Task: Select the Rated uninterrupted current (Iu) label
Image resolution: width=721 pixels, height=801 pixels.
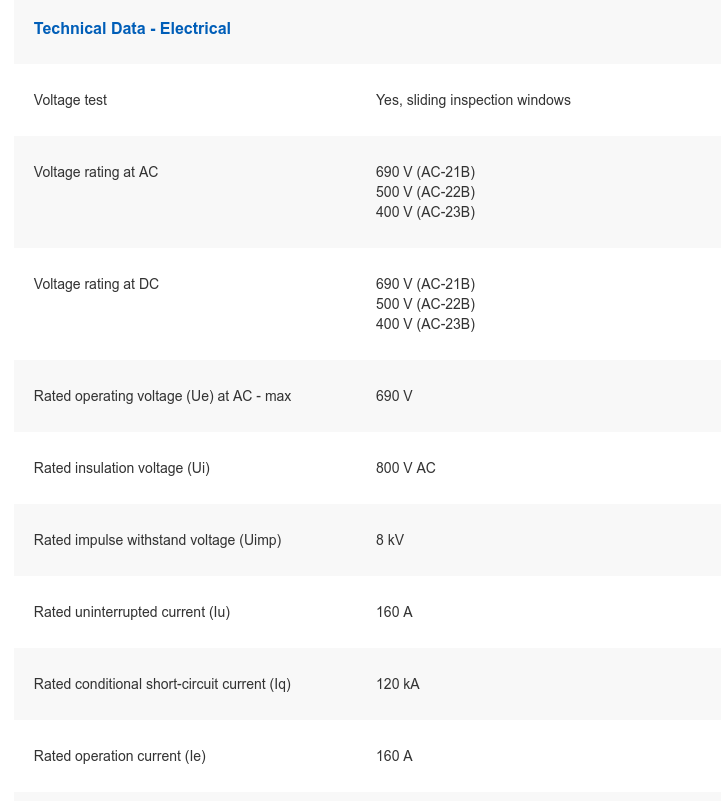Action: pyautogui.click(x=132, y=612)
